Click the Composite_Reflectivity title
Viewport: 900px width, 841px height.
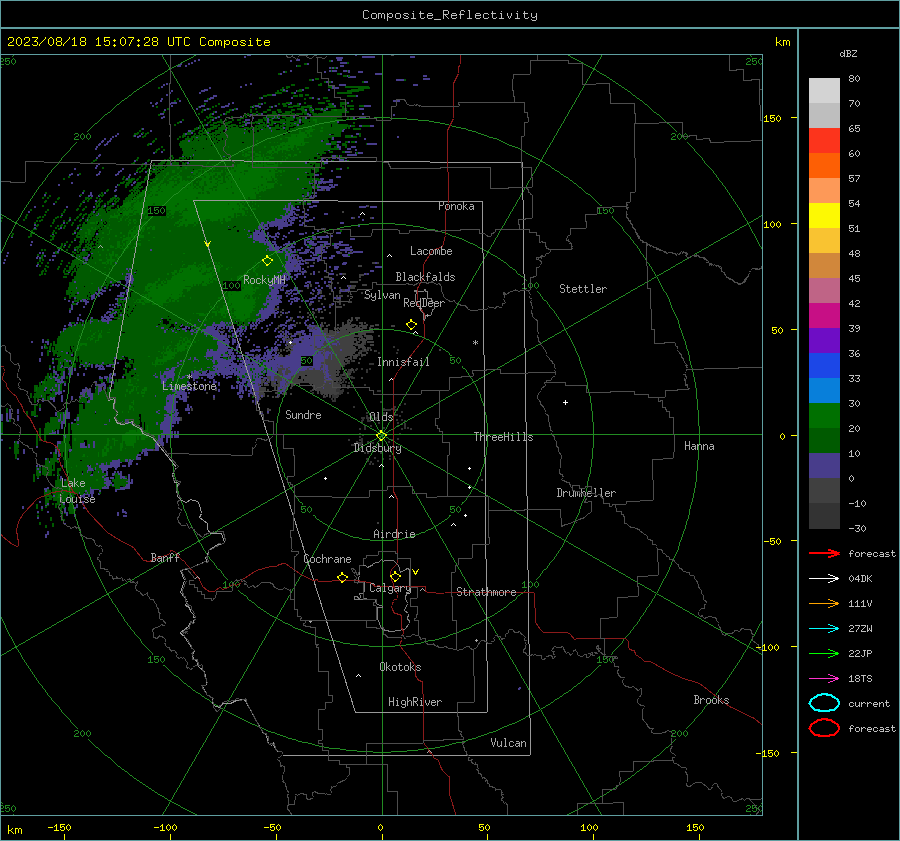point(450,15)
